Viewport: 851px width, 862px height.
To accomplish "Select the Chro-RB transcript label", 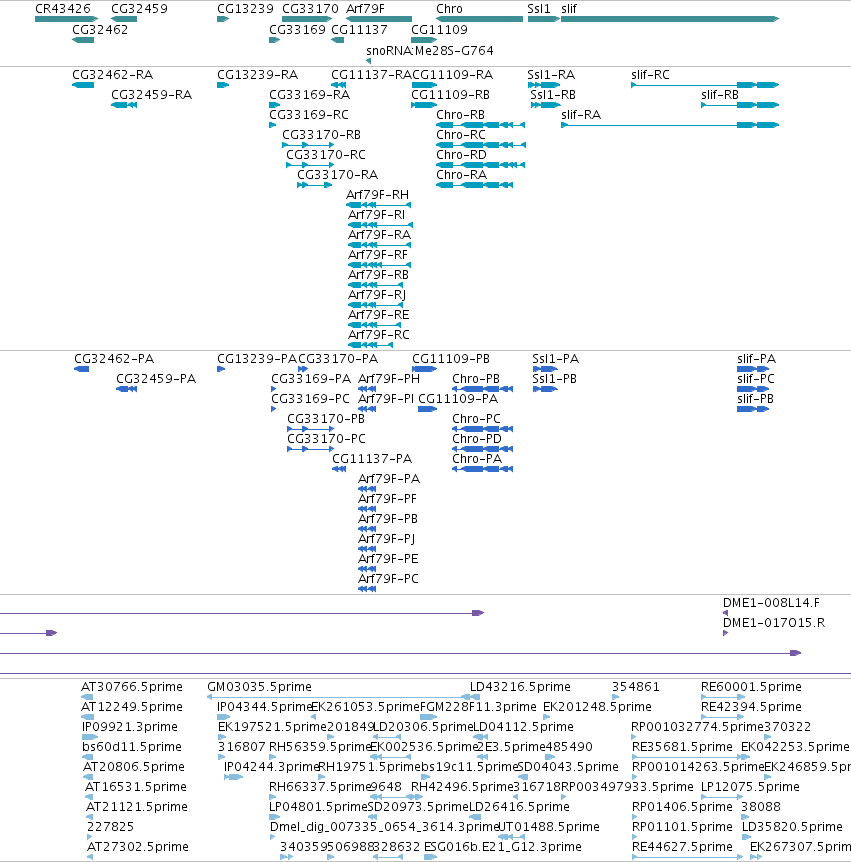I will [461, 115].
